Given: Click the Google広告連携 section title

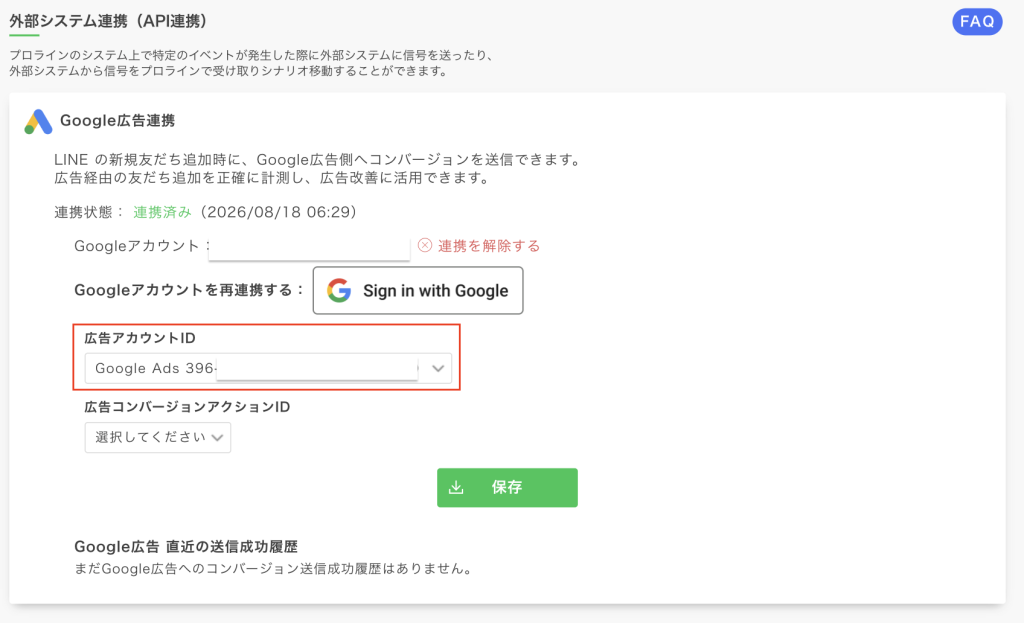Looking at the screenshot, I should (118, 121).
